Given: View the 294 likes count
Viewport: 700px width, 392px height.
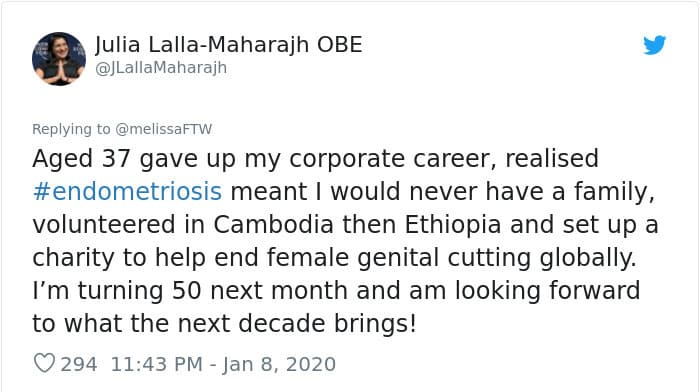Looking at the screenshot, I should [x=79, y=364].
